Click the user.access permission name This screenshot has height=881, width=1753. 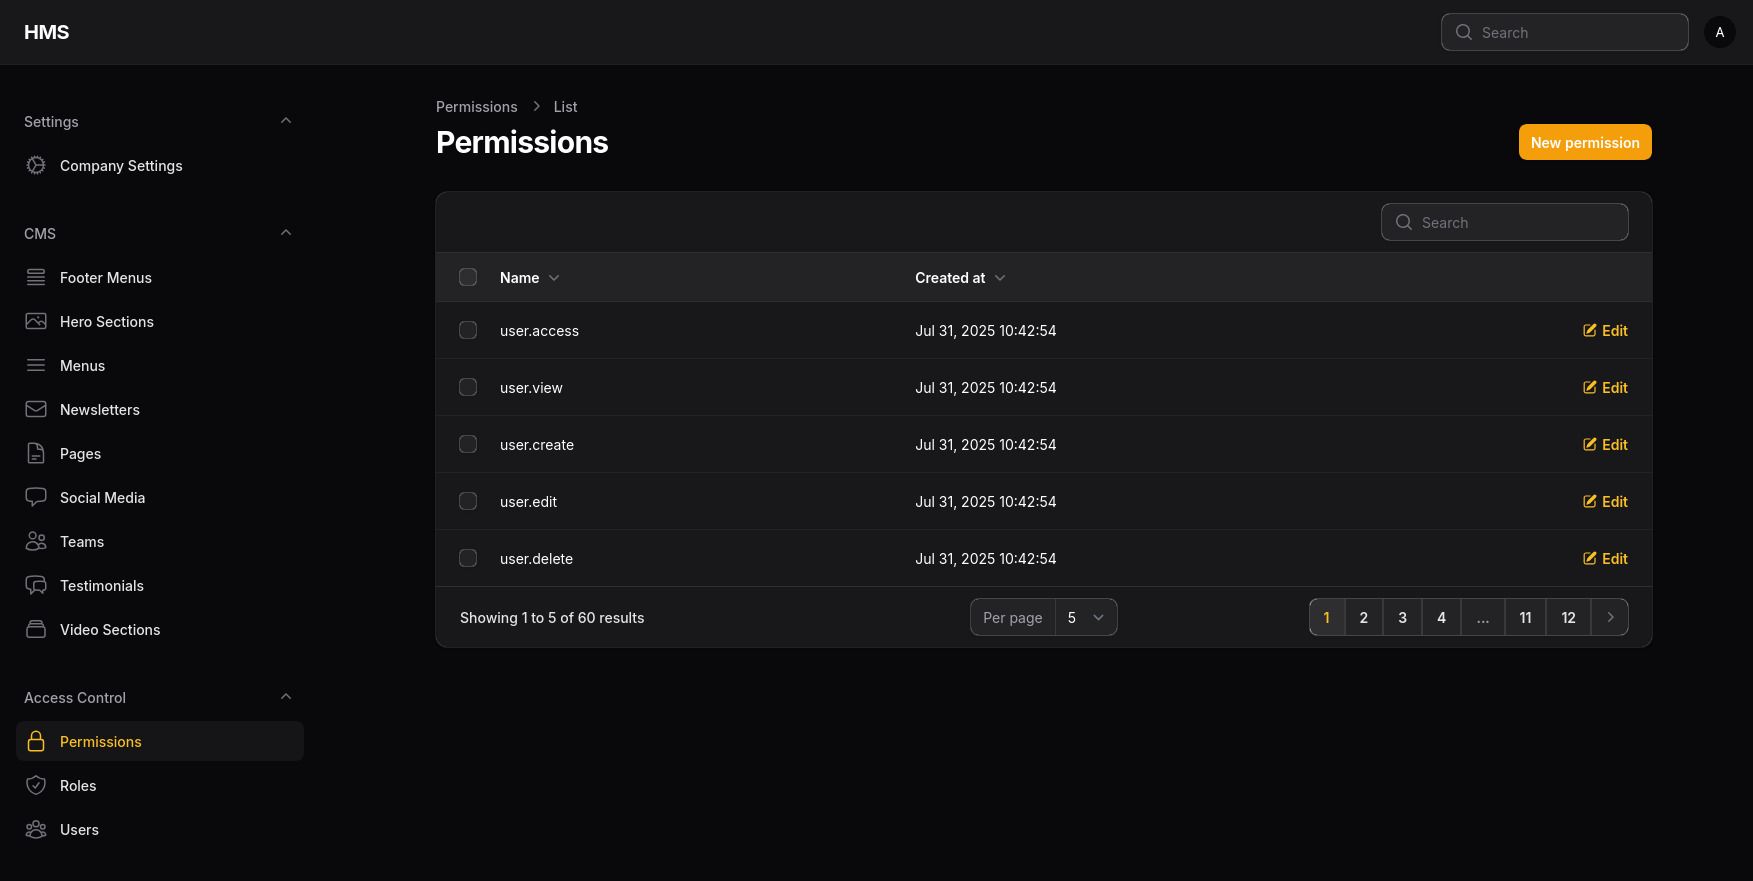click(x=539, y=330)
